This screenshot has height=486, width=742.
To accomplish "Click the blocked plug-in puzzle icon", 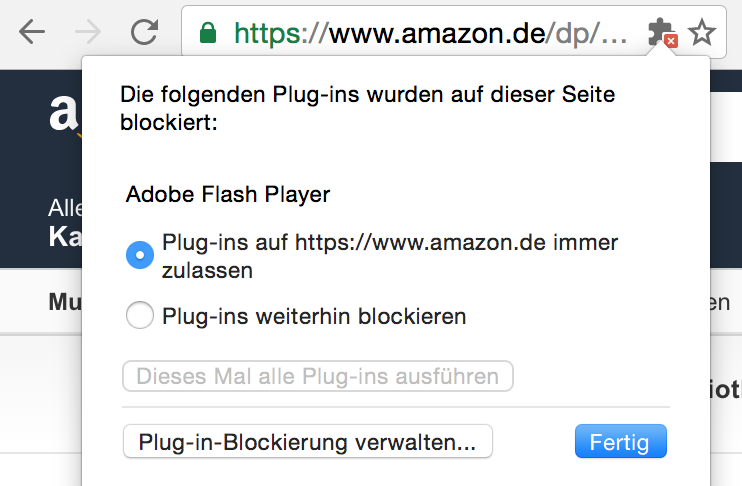I will (661, 33).
